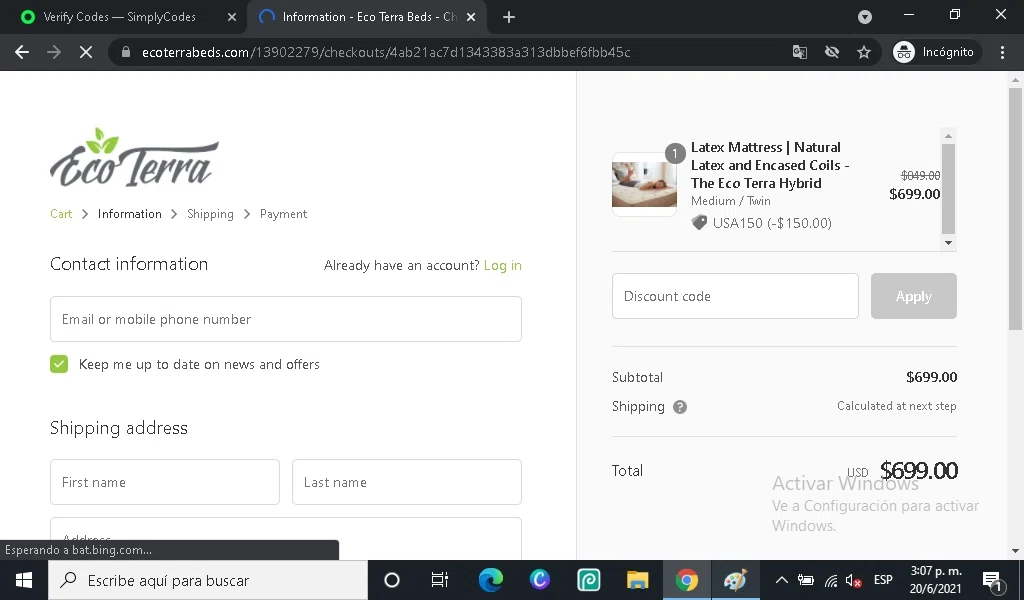Focus the Last name field
Image resolution: width=1024 pixels, height=600 pixels.
pyautogui.click(x=407, y=482)
